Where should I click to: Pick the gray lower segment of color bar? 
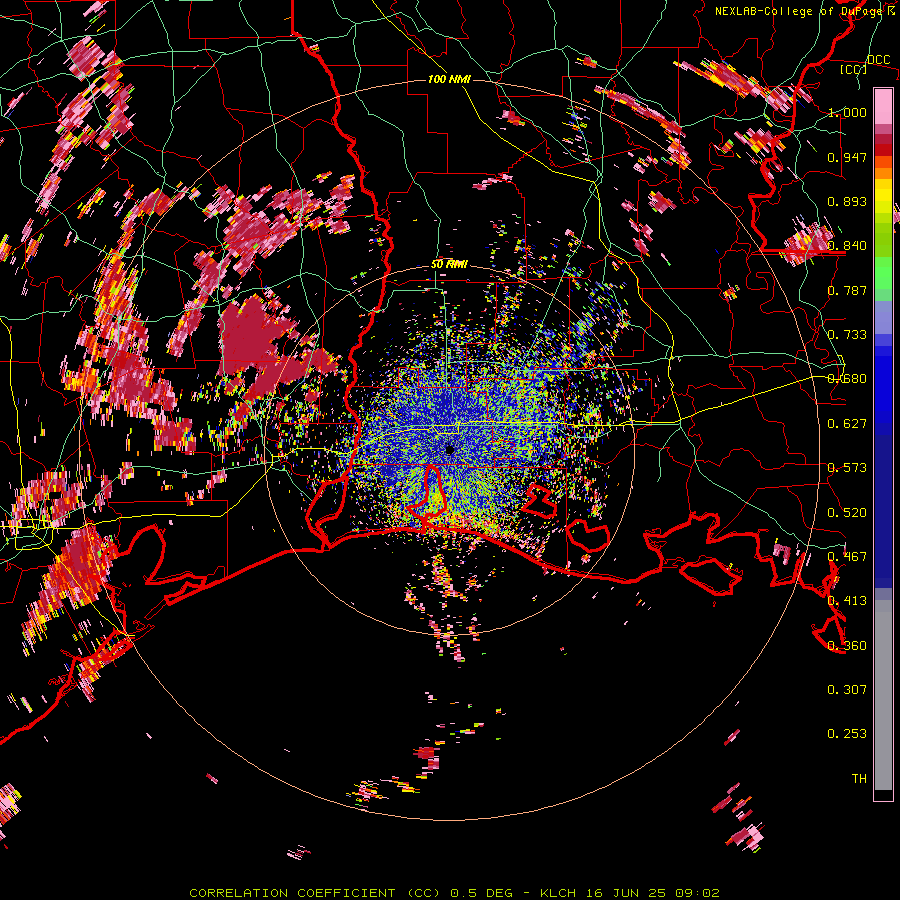tap(883, 695)
